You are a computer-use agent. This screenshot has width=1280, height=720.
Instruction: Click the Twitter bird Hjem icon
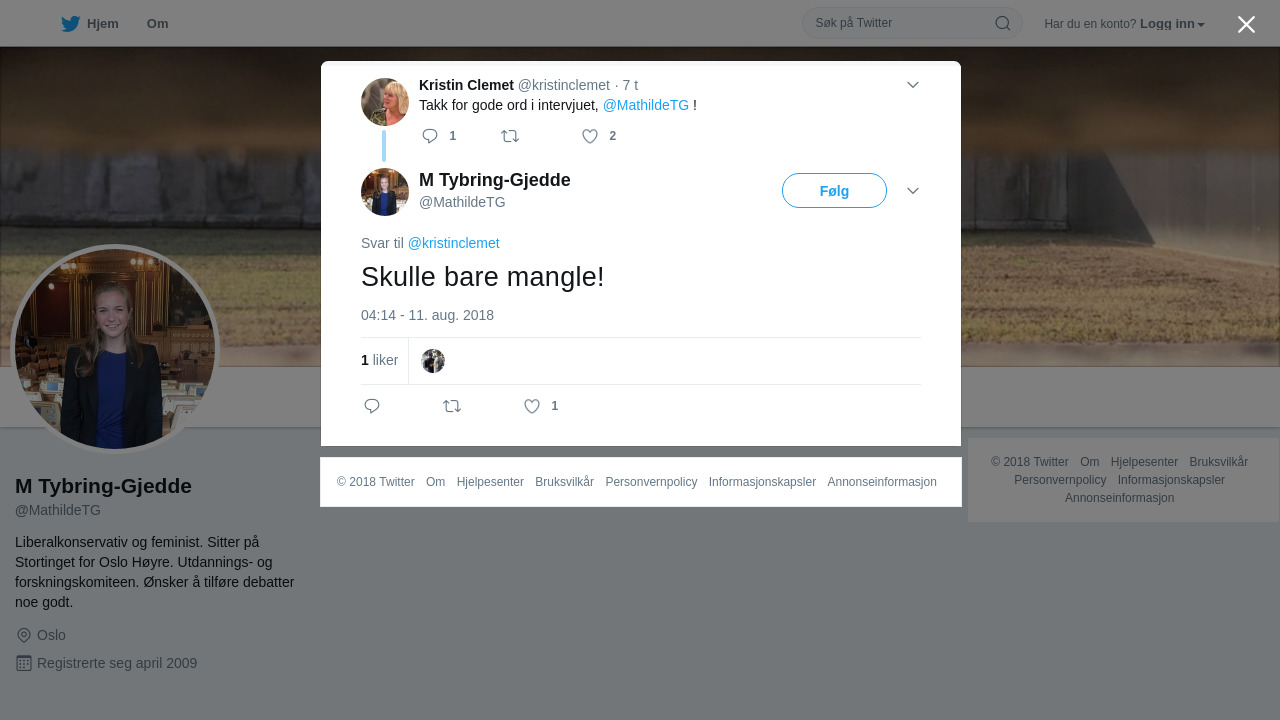(70, 24)
